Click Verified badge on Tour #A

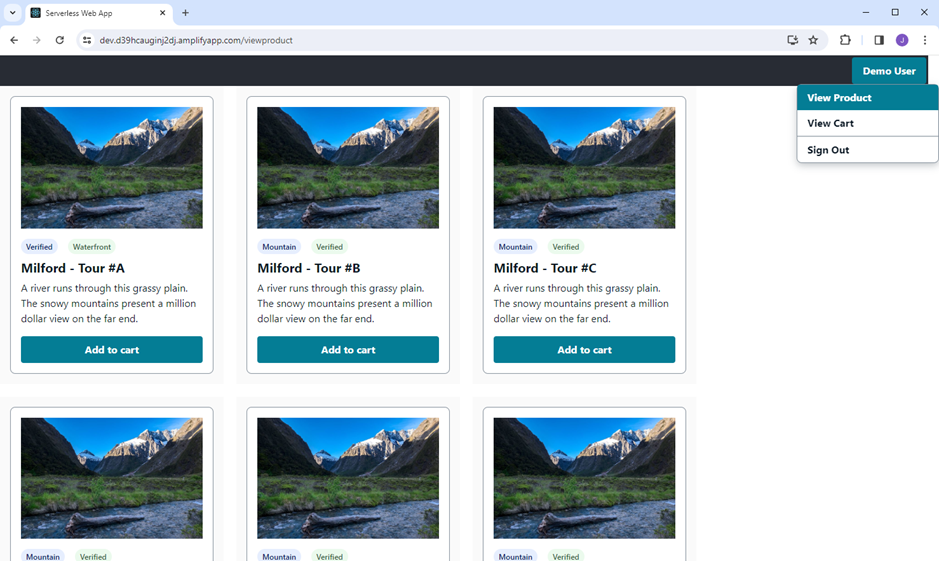39,247
